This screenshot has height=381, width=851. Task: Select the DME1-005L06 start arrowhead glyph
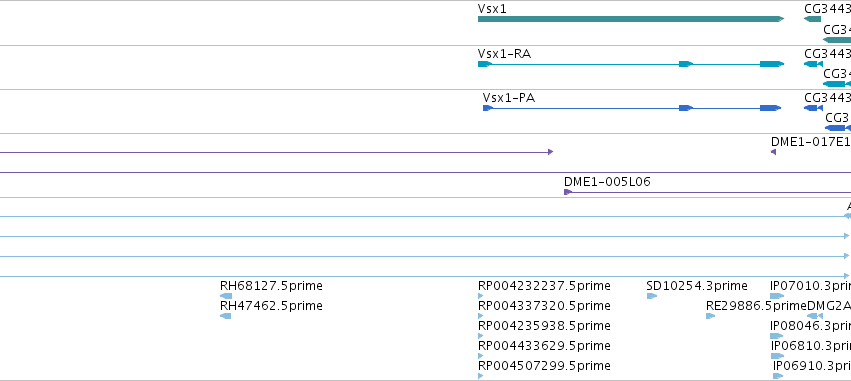point(568,192)
